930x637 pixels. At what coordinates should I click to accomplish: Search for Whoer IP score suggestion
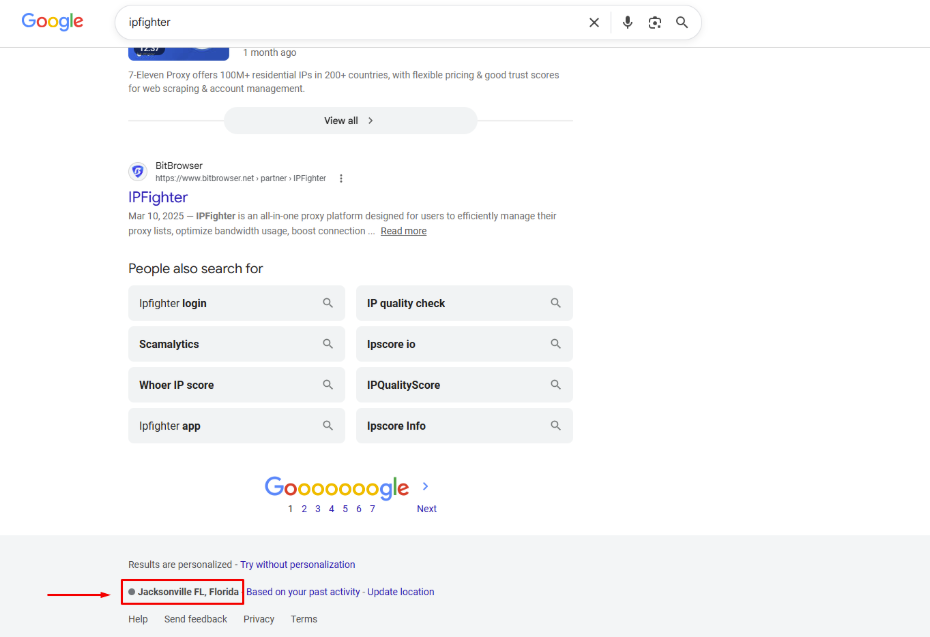pyautogui.click(x=236, y=385)
